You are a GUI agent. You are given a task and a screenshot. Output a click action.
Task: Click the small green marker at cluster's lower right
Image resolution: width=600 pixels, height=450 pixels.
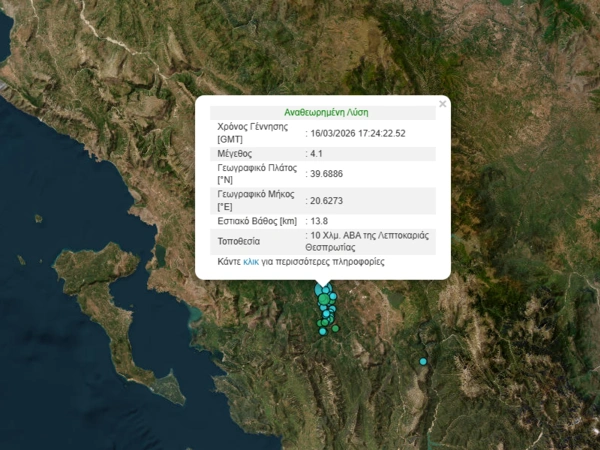tap(336, 328)
